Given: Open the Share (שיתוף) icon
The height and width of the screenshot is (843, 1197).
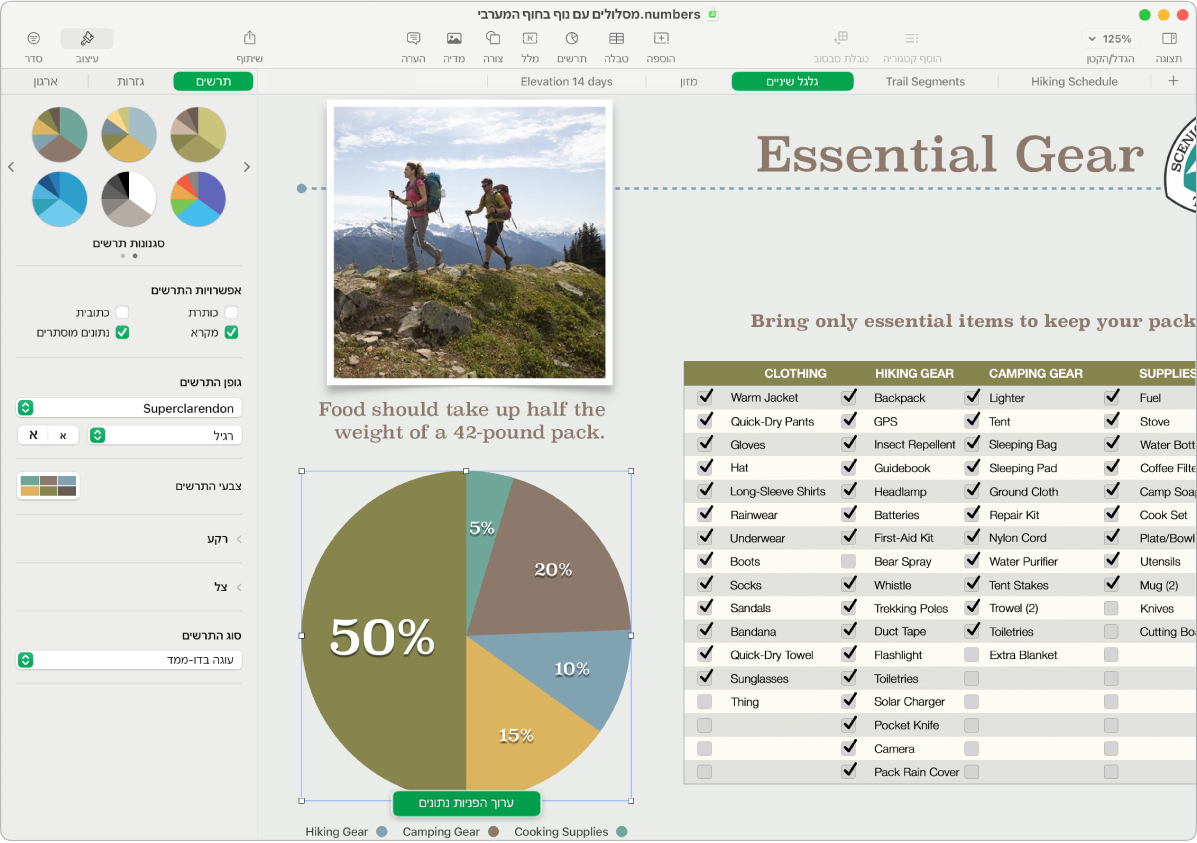Looking at the screenshot, I should [250, 38].
